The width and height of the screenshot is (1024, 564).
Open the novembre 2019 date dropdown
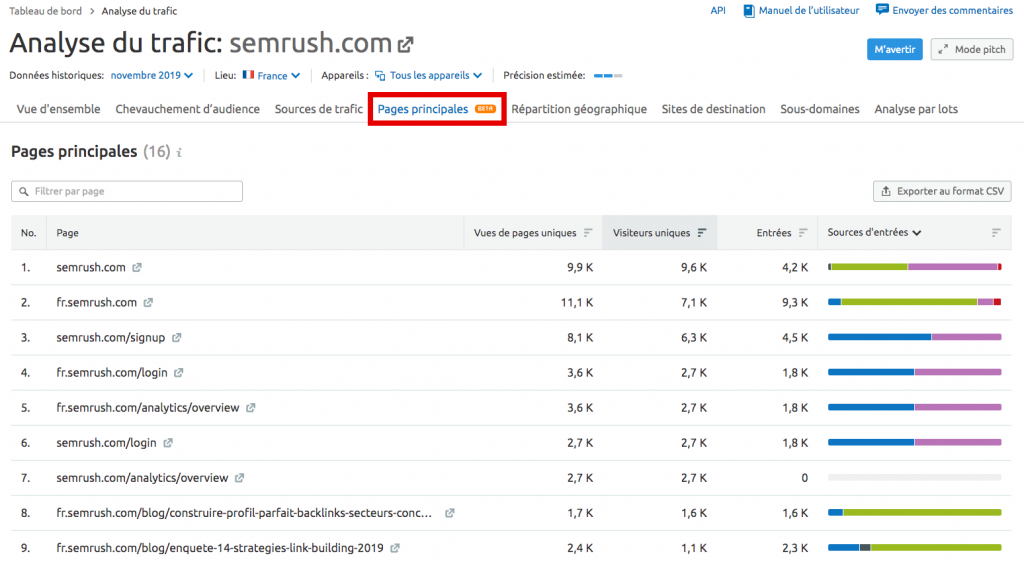pyautogui.click(x=152, y=76)
